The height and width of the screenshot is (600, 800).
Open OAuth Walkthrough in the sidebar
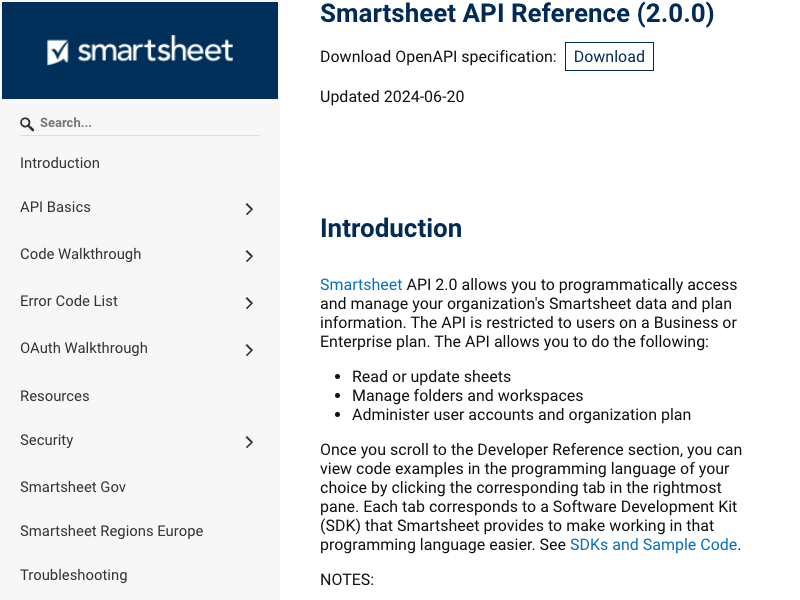(x=84, y=348)
